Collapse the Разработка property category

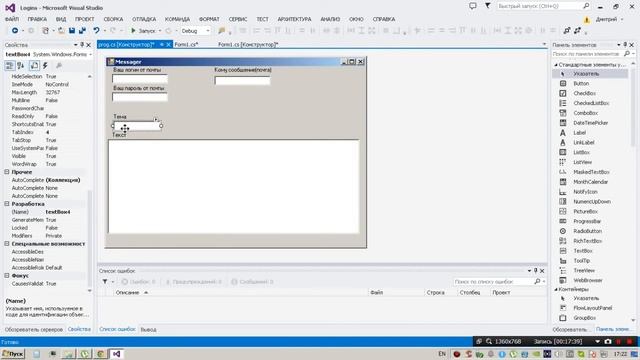pos(7,204)
